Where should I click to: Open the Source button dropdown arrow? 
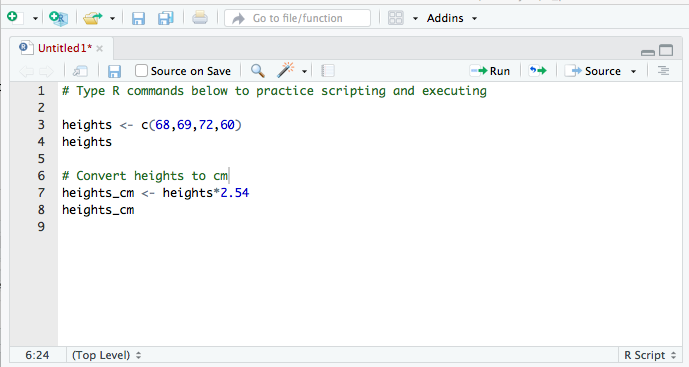pos(633,71)
